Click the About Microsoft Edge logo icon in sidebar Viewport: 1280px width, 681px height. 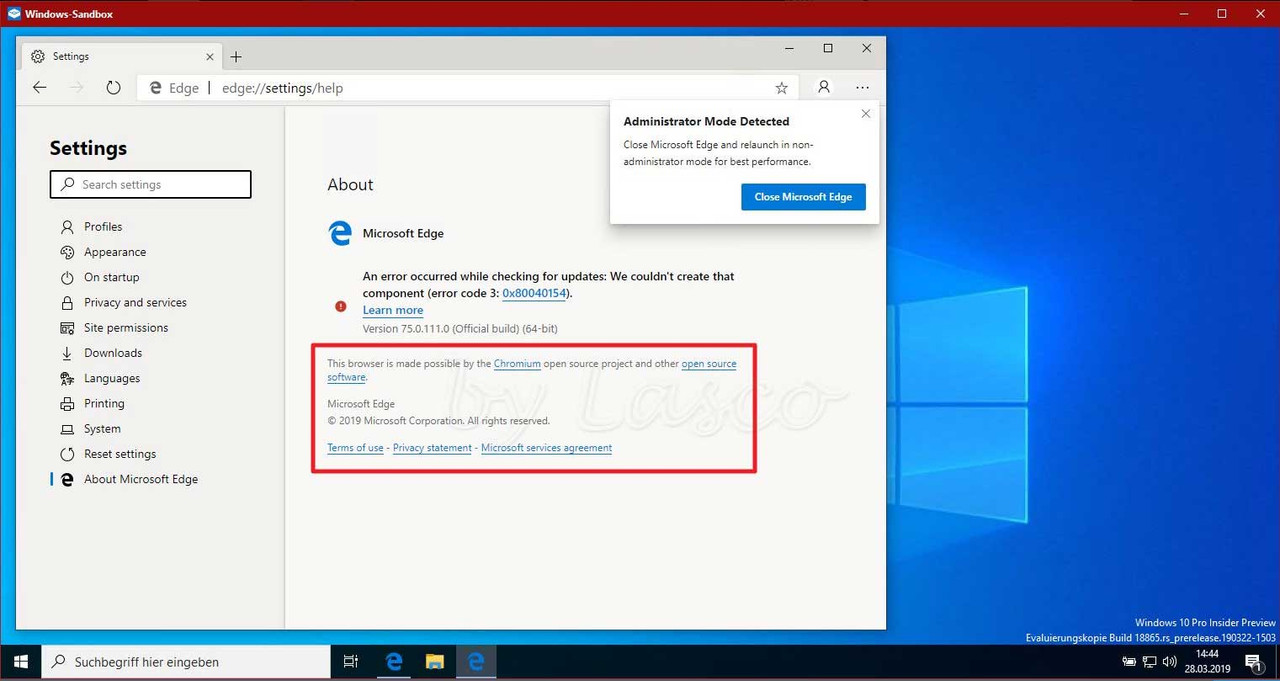click(67, 480)
